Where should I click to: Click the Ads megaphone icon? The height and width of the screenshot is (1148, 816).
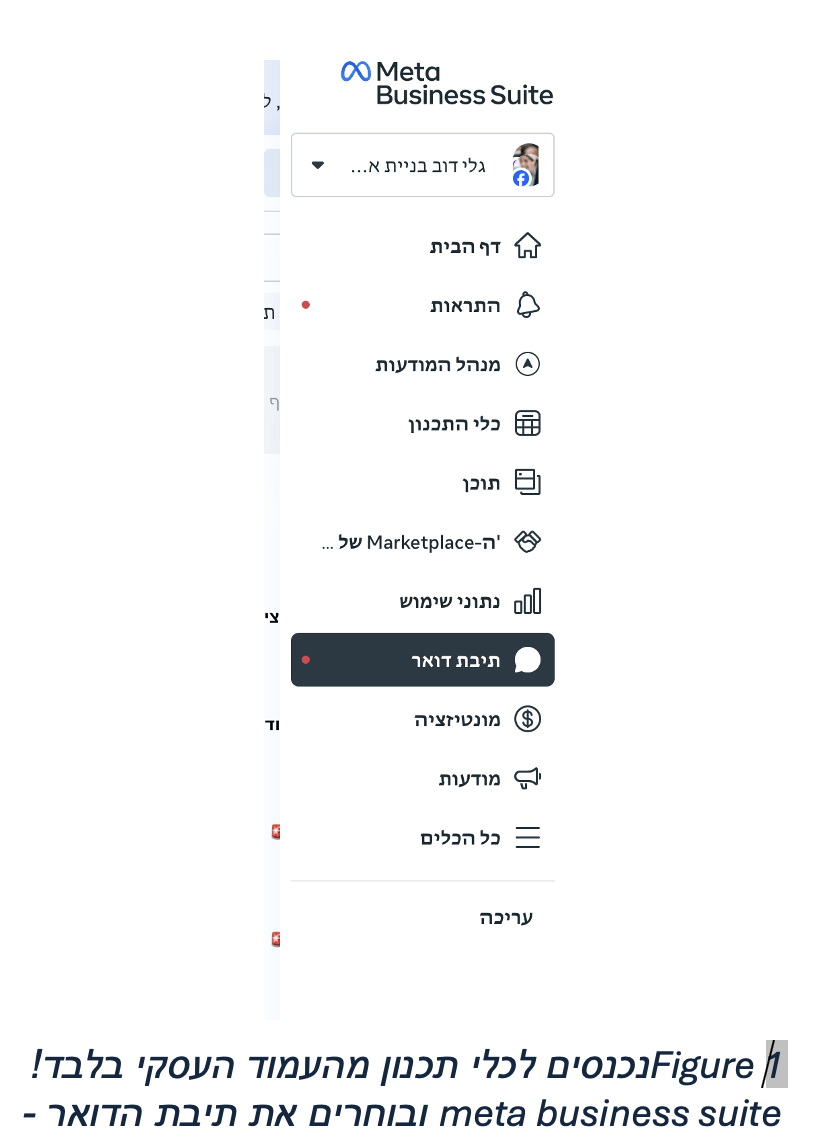point(527,778)
